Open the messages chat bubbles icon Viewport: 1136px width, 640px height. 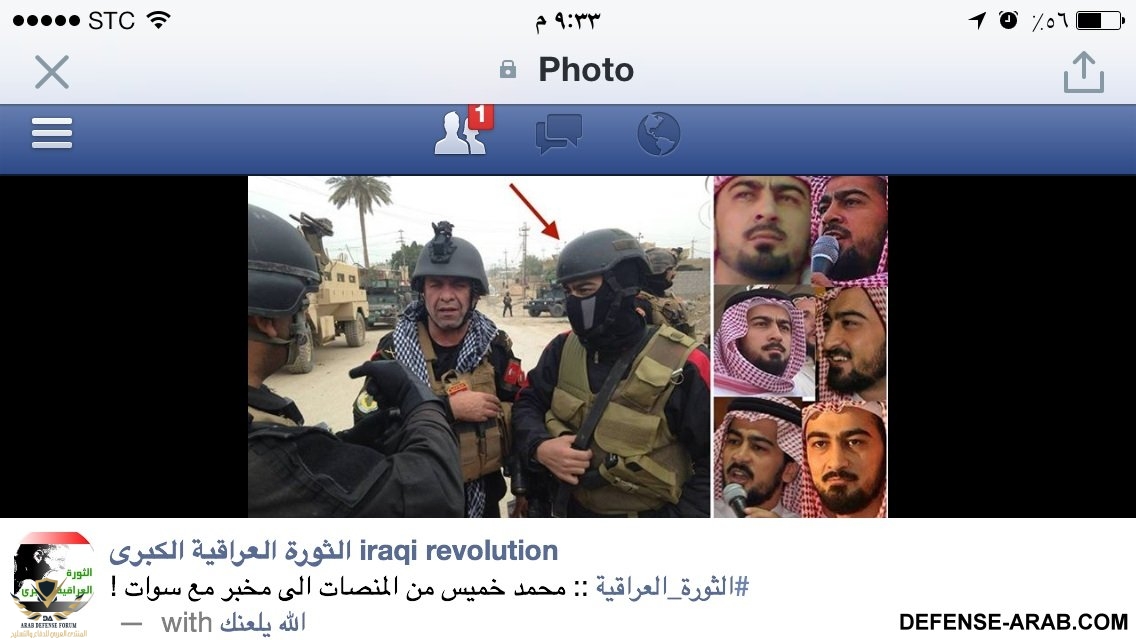pyautogui.click(x=558, y=133)
